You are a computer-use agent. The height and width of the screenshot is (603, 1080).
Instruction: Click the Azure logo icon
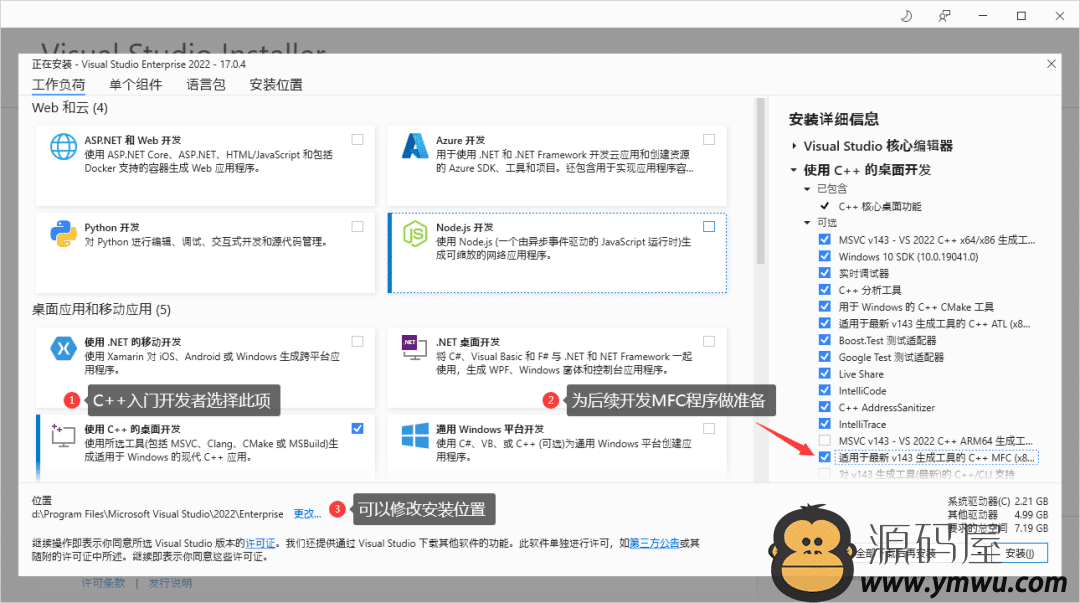coord(415,146)
